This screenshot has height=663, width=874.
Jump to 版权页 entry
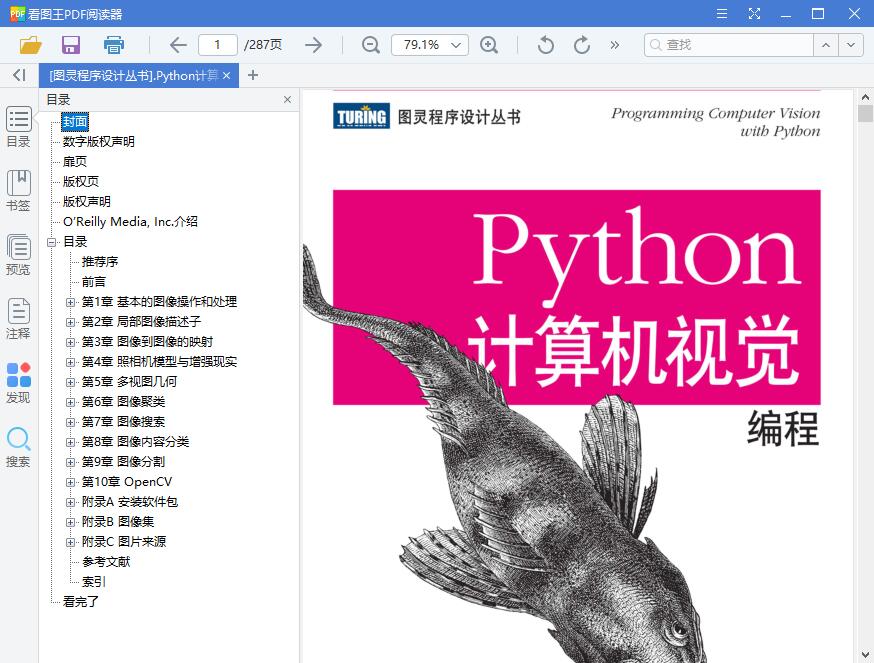click(x=81, y=182)
